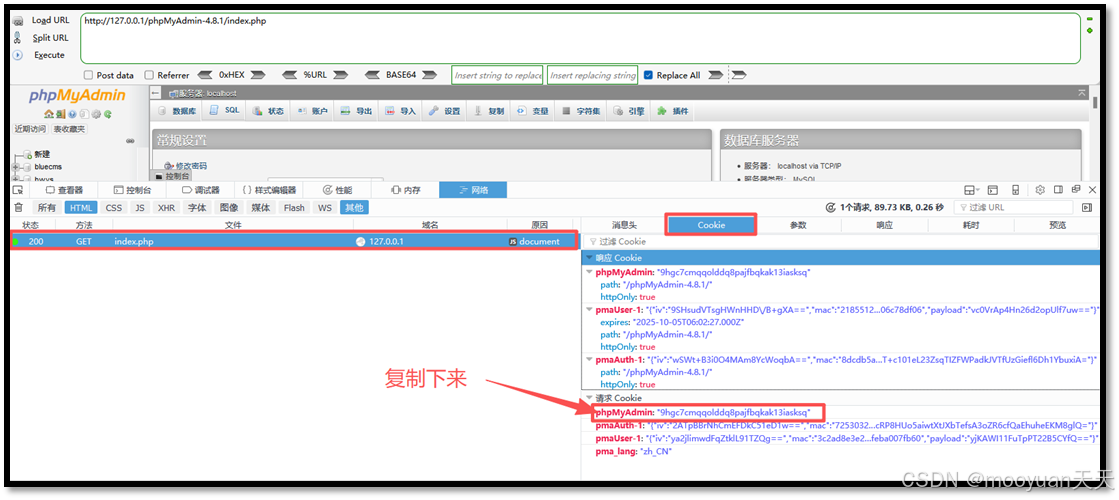Click the Load URL icon
Image resolution: width=1119 pixels, height=500 pixels.
coord(18,21)
